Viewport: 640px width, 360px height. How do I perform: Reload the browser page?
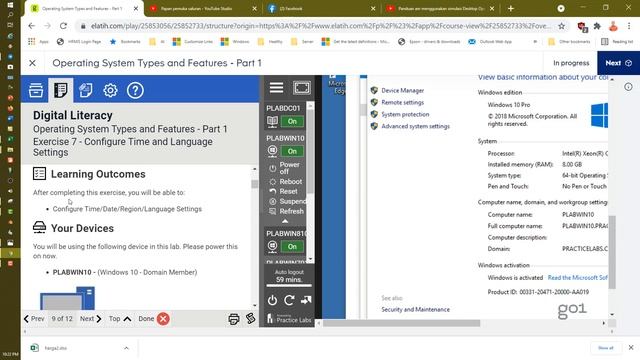pos(63,26)
